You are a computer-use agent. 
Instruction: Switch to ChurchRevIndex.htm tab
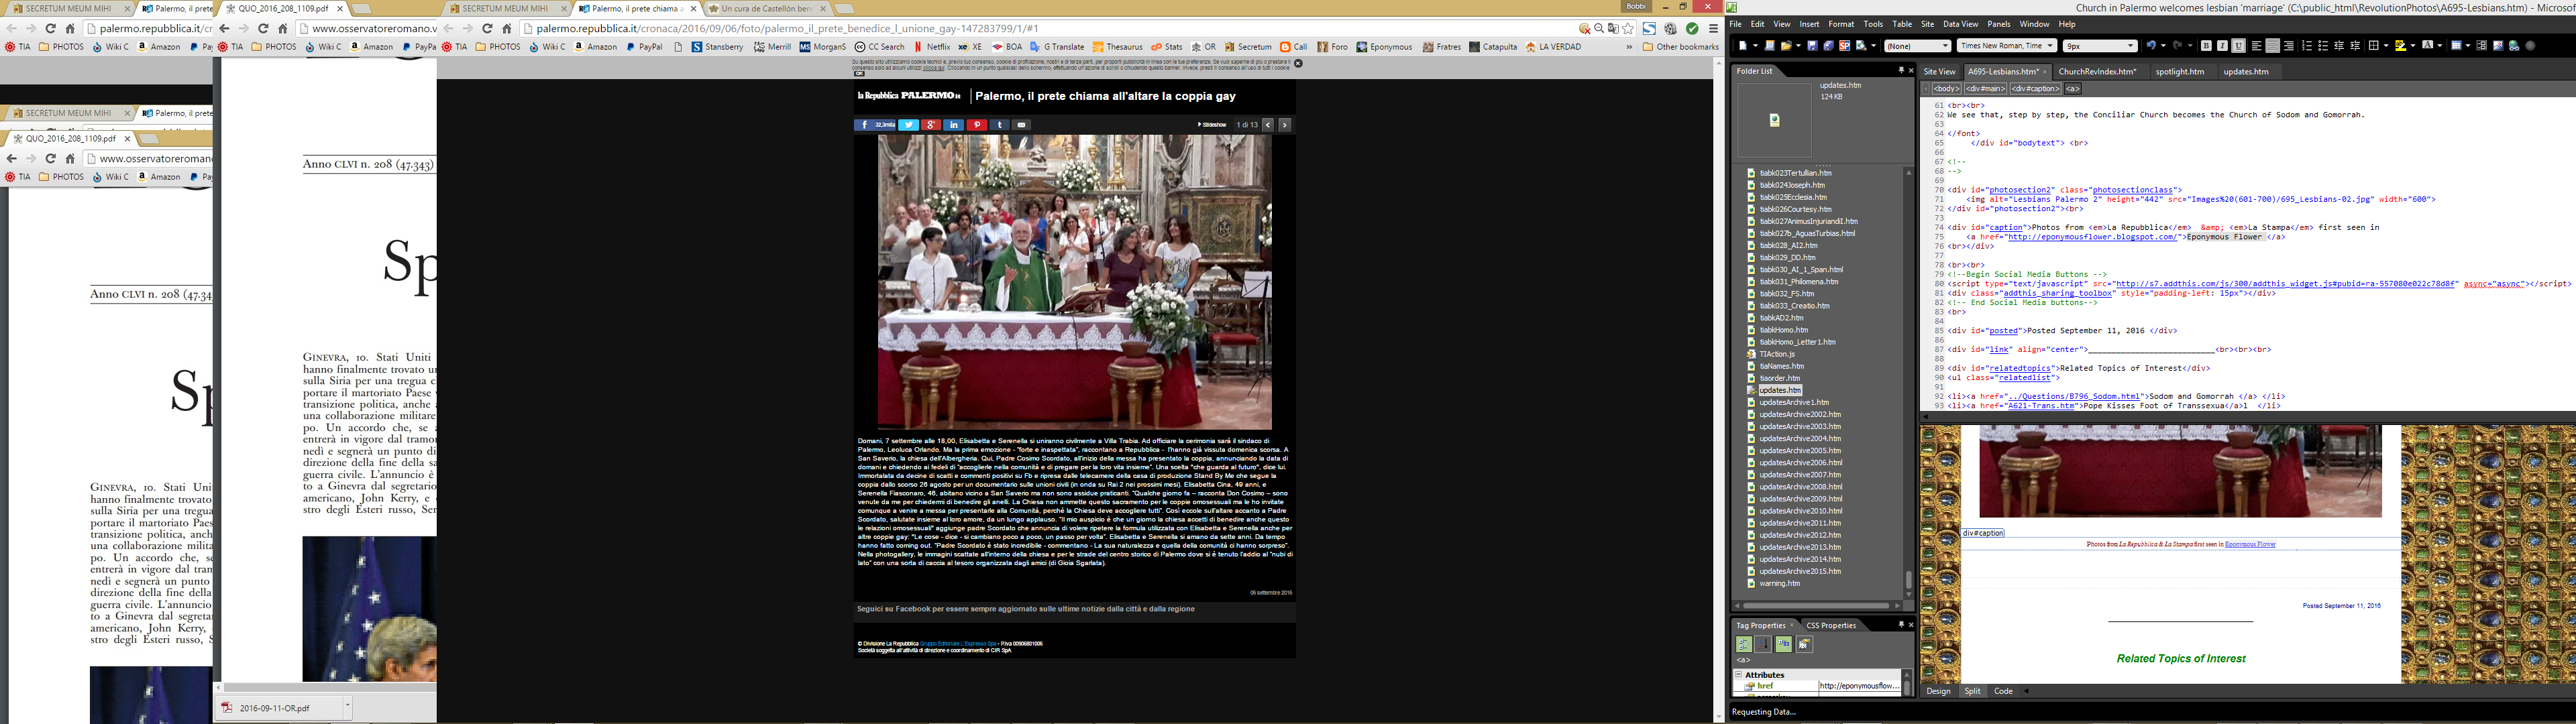coord(2097,71)
